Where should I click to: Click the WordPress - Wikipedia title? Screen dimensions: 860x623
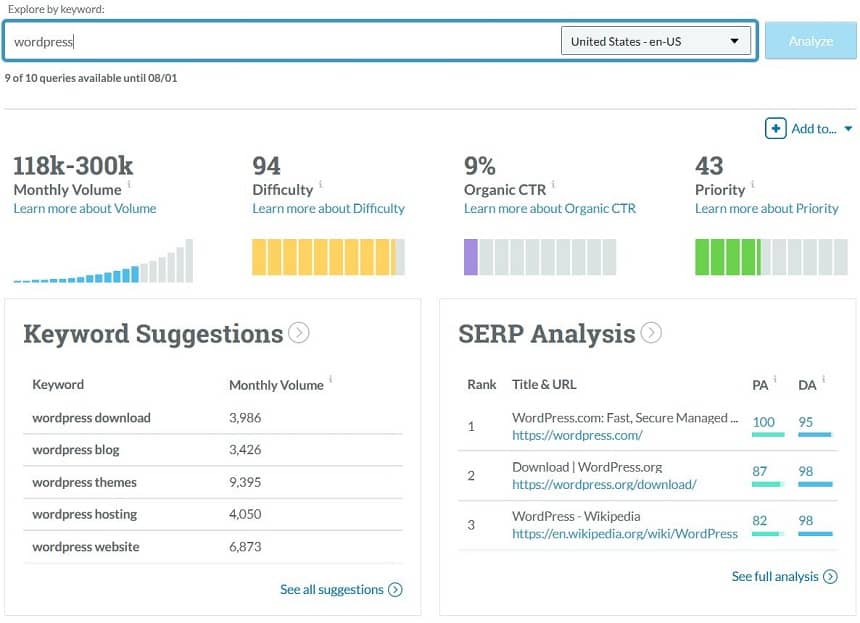[x=576, y=517]
